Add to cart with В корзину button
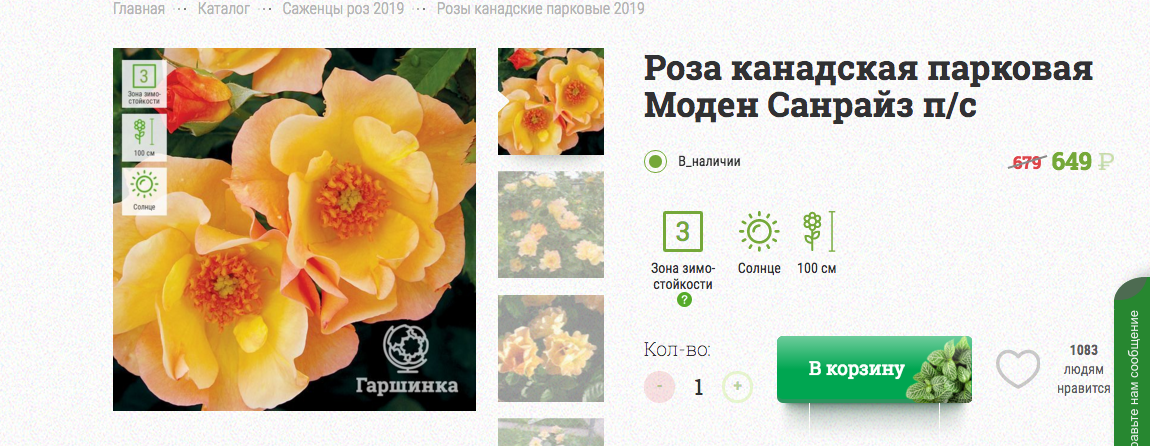The height and width of the screenshot is (446, 1150). (x=874, y=369)
